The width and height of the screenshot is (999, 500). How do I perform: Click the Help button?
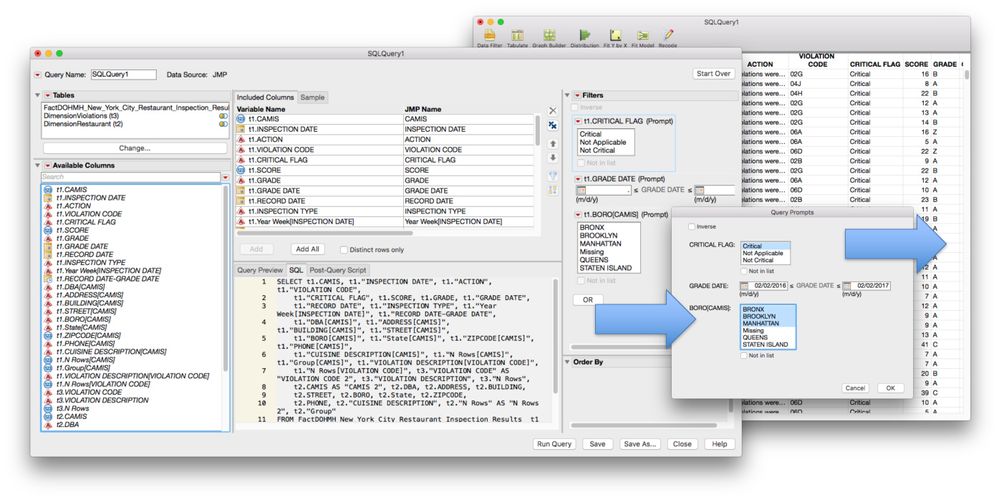(x=719, y=444)
